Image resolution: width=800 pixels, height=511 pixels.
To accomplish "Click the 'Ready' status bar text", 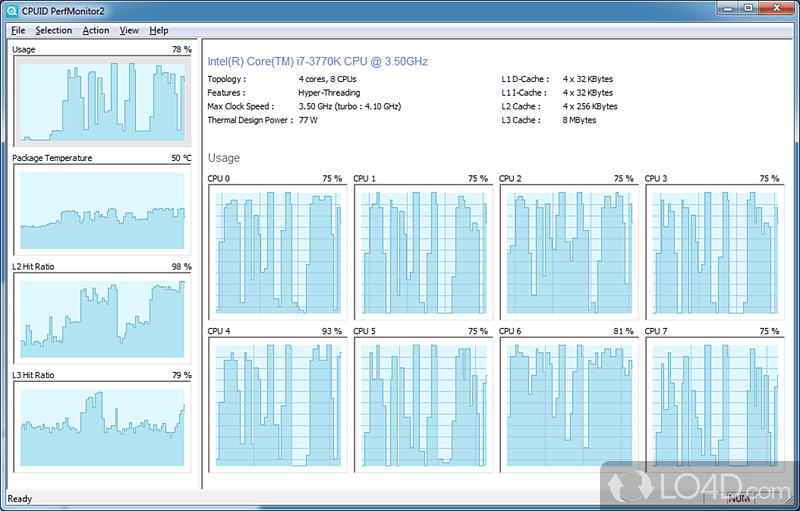I will coord(19,499).
